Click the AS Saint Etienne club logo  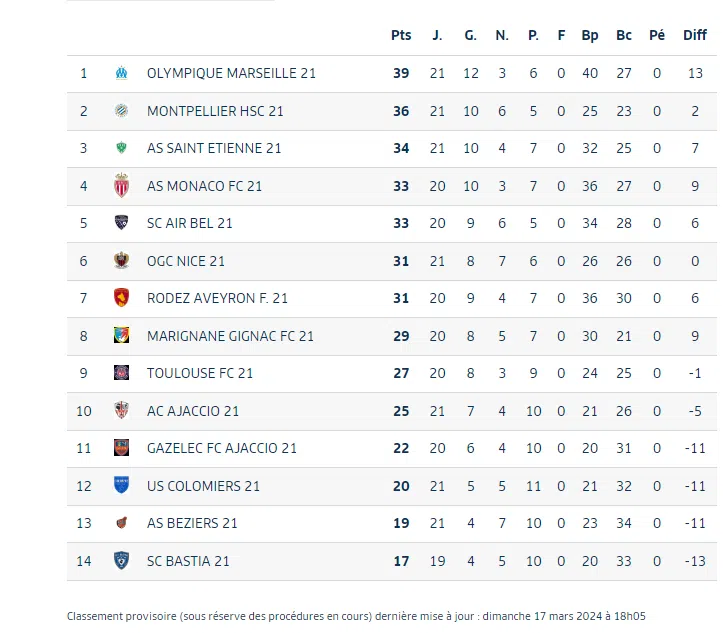coord(121,148)
